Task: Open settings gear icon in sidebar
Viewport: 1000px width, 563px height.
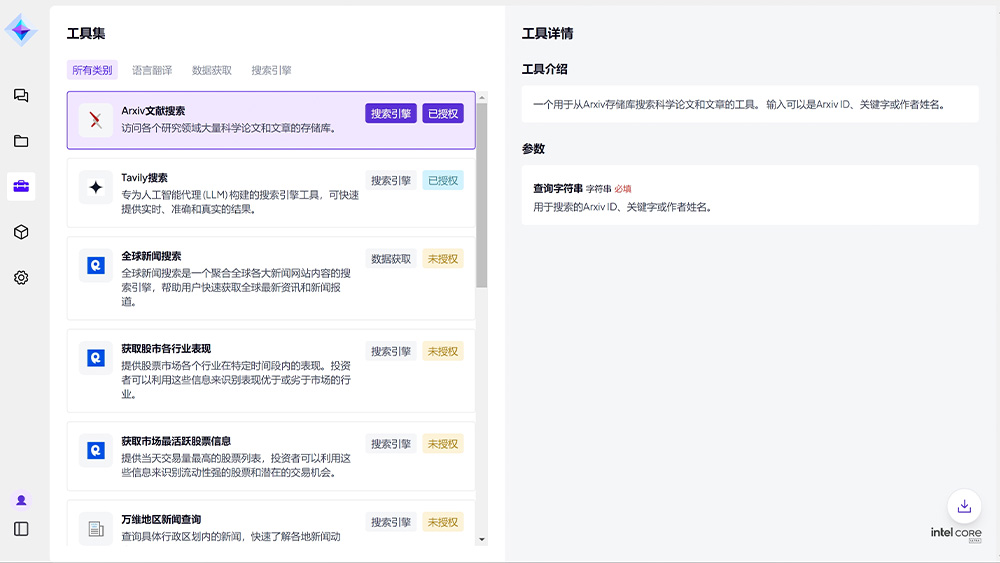Action: coord(21,278)
